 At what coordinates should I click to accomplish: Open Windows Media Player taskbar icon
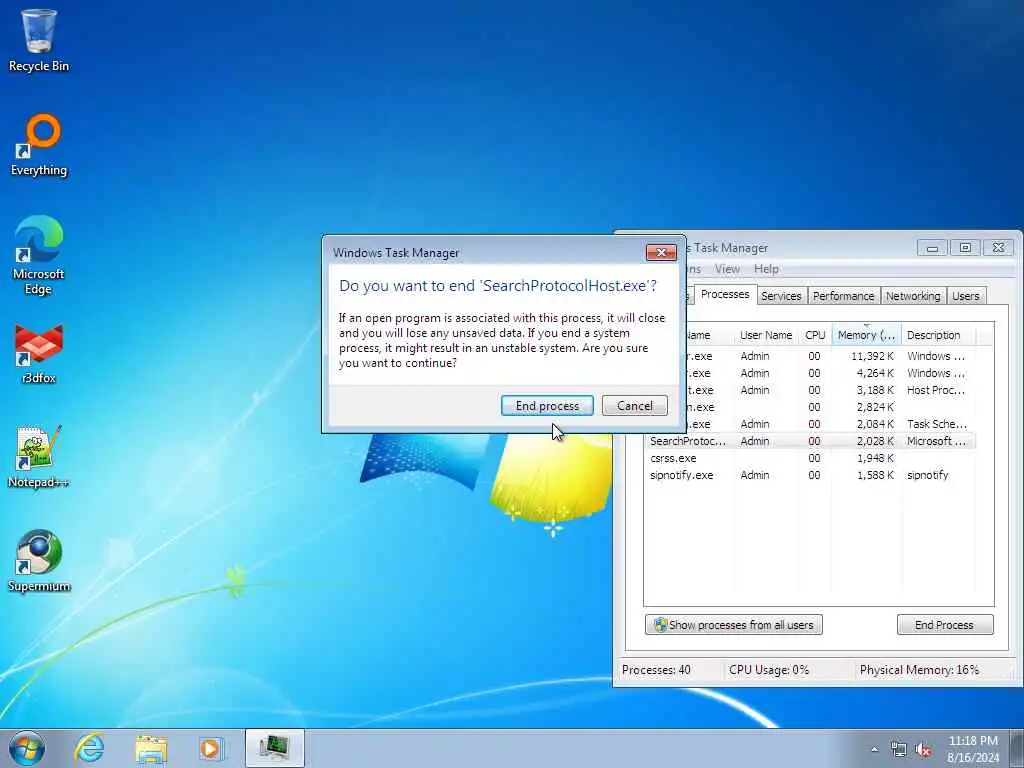coord(212,748)
